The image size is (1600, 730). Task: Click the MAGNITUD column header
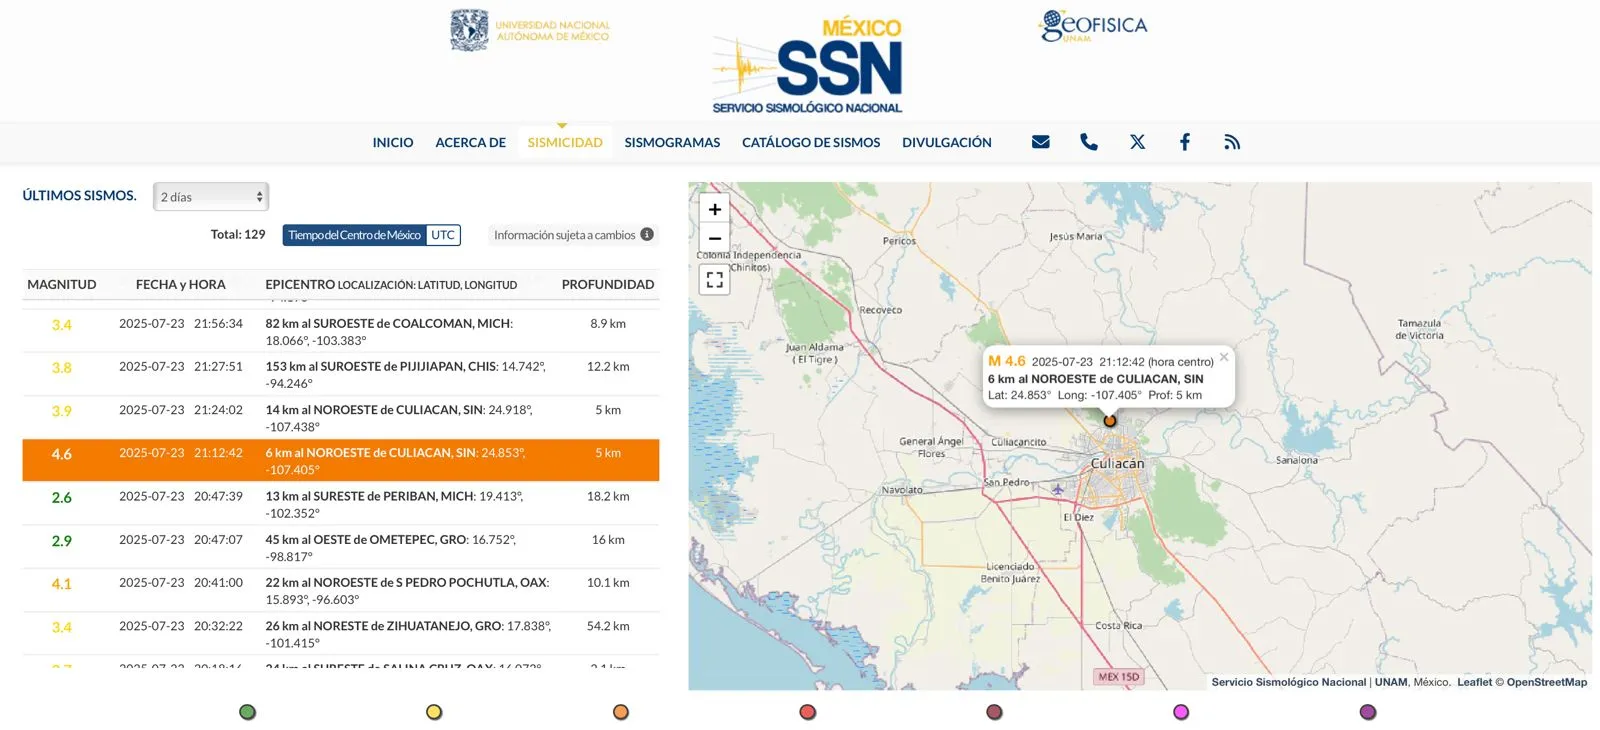pos(62,284)
